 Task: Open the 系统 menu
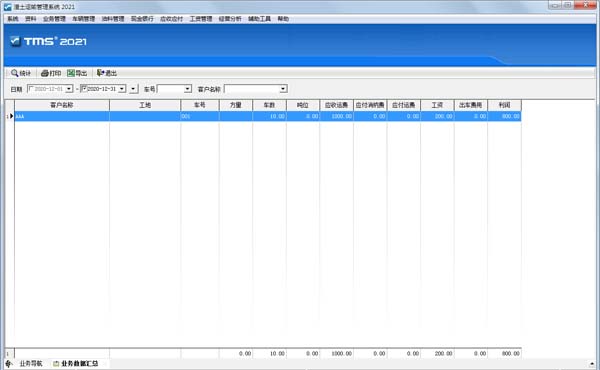[13, 19]
